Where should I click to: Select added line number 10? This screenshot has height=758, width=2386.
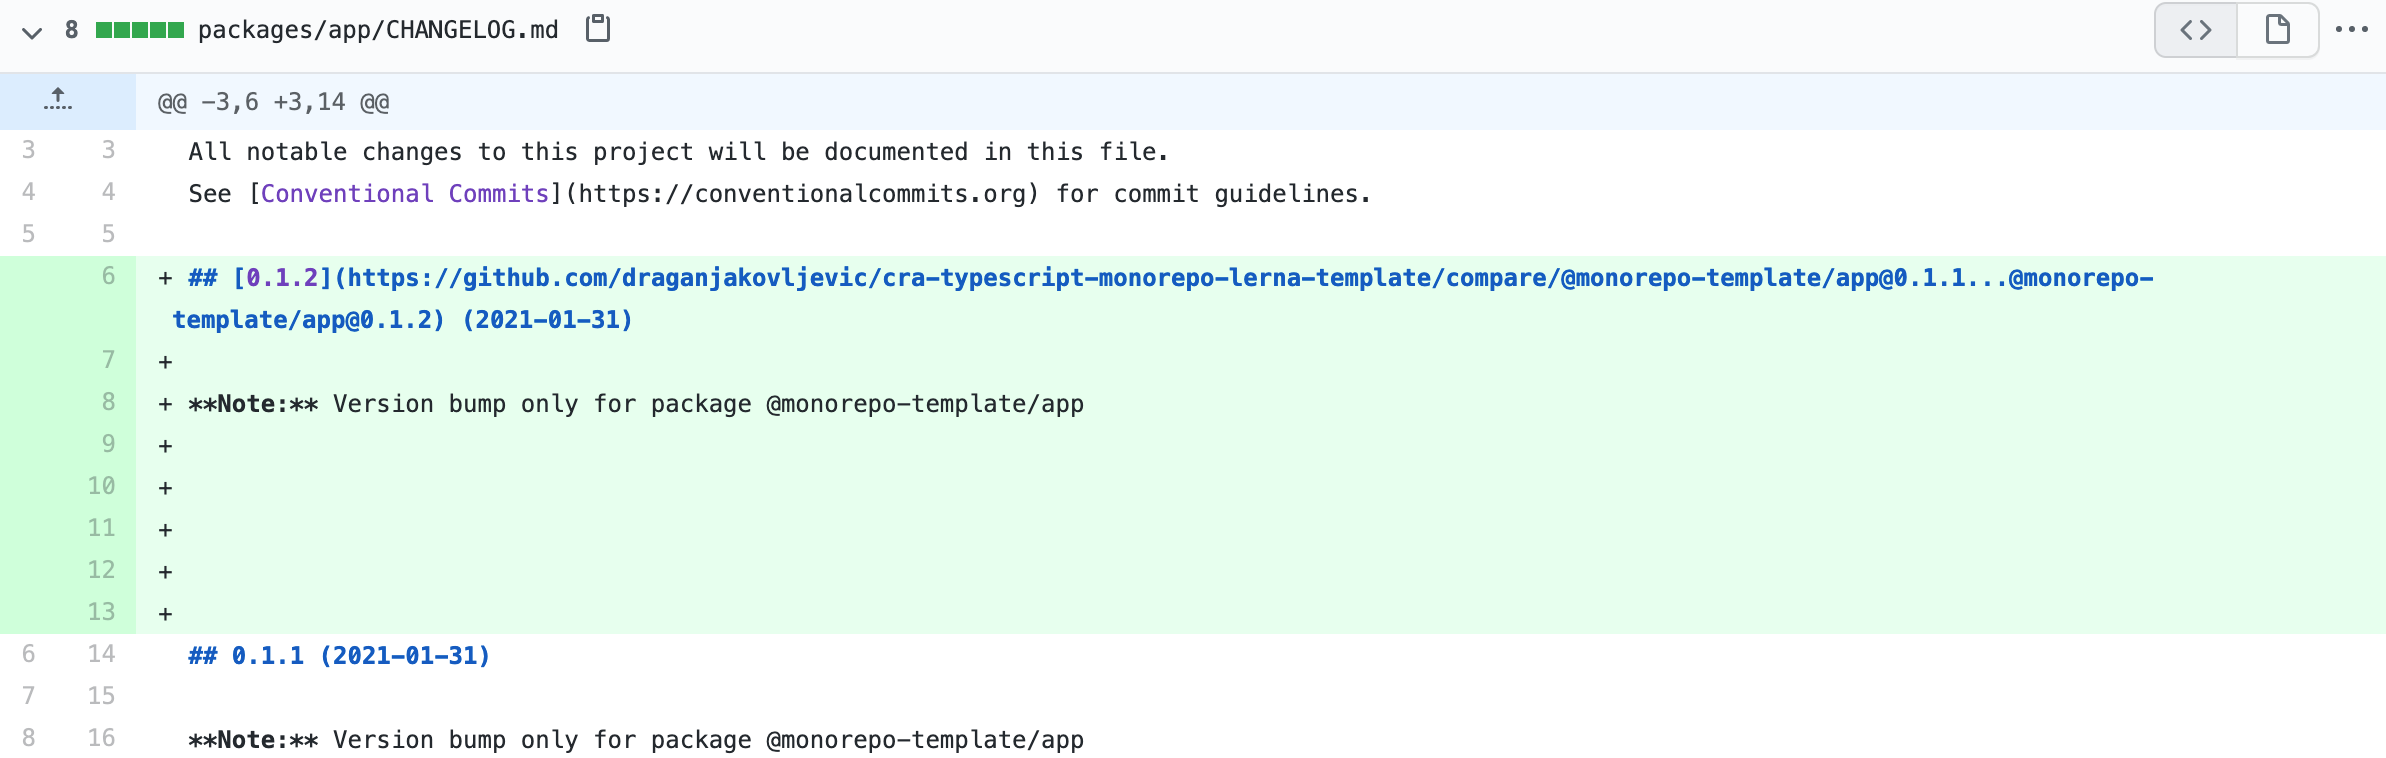tap(101, 486)
